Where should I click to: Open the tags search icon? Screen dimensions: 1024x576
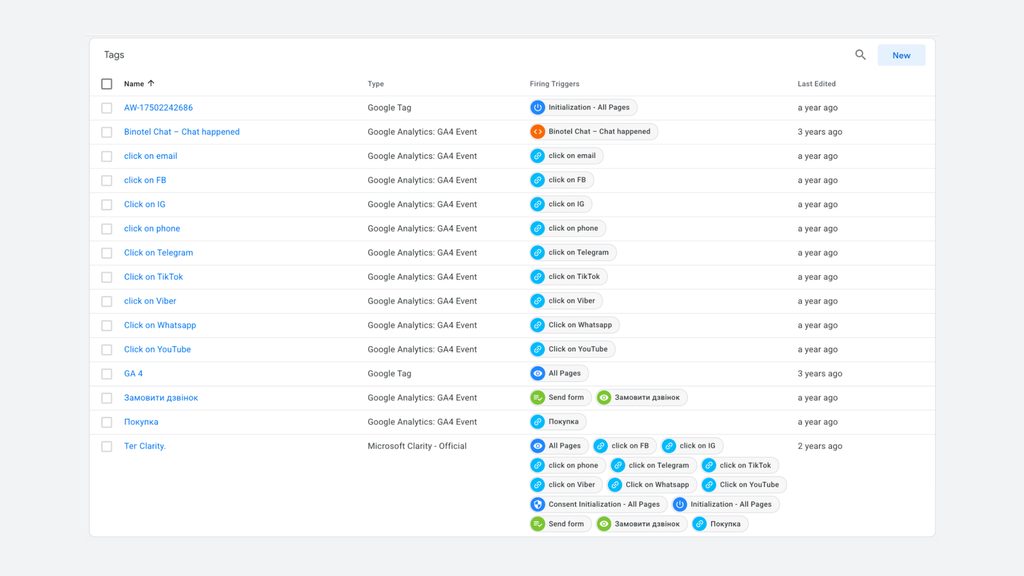[x=860, y=55]
